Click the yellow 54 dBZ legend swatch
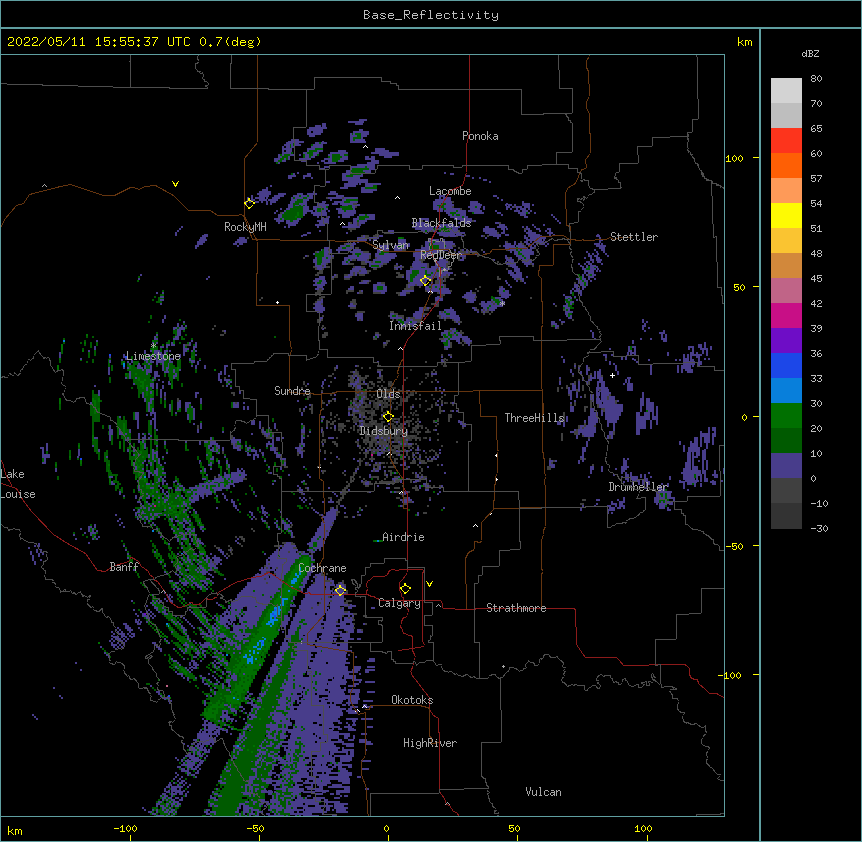The height and width of the screenshot is (842, 862). [x=786, y=215]
